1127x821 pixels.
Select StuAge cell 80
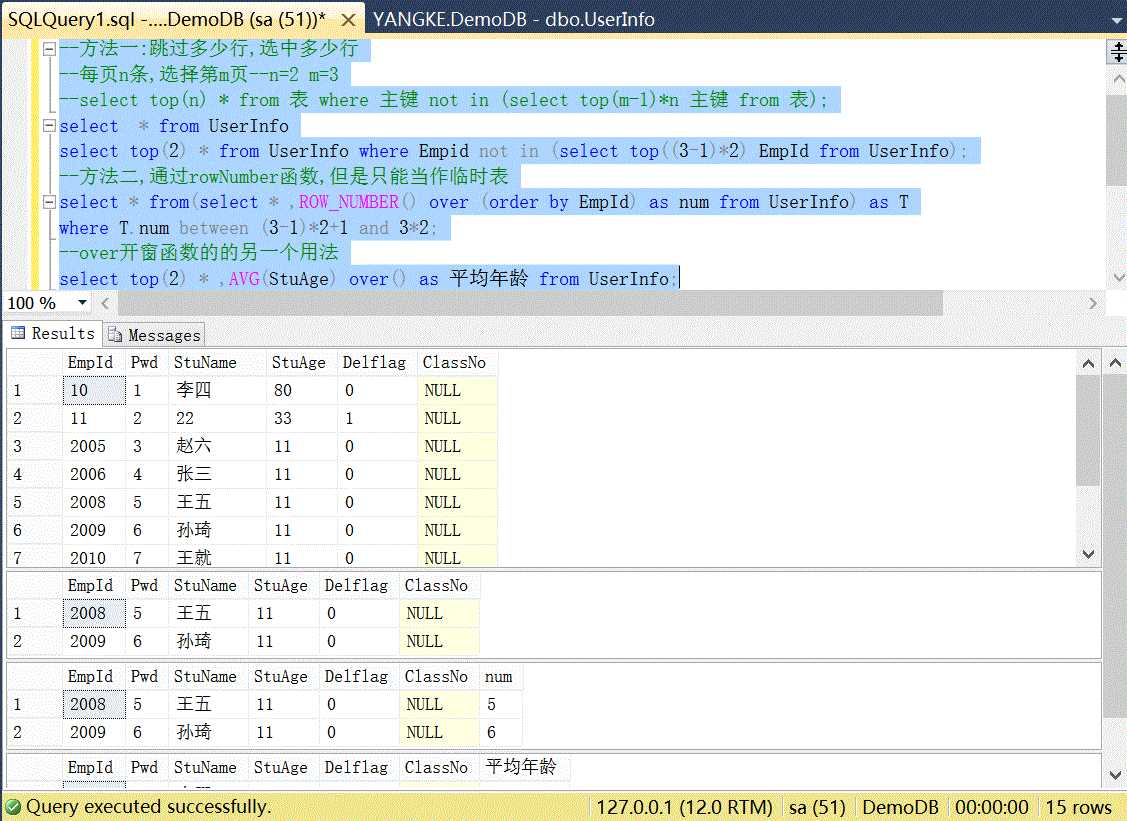point(303,390)
